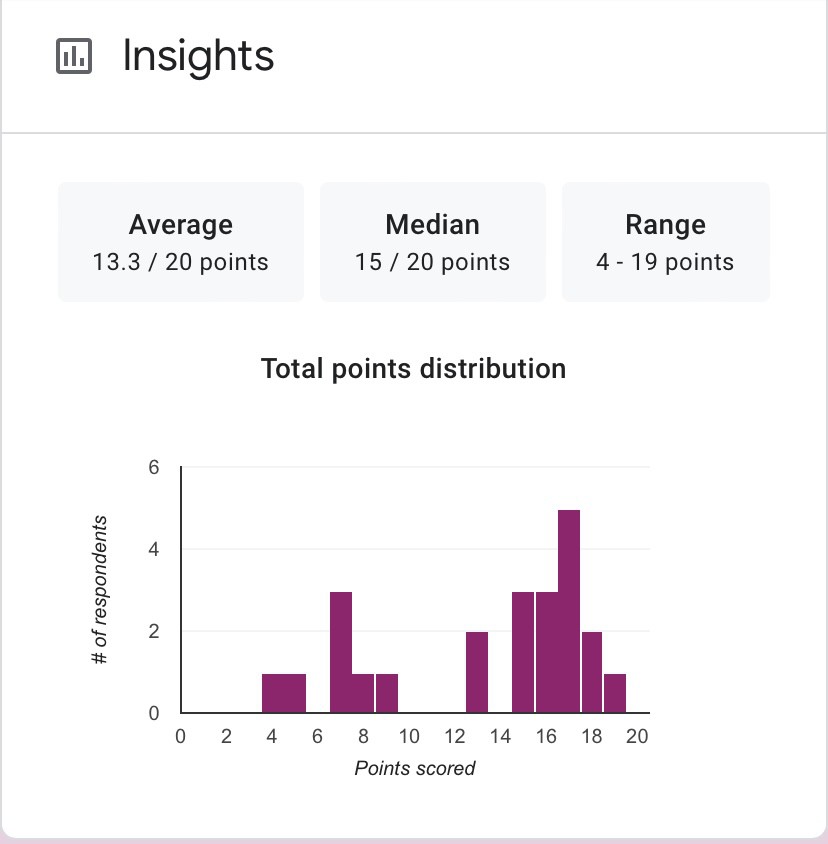Click the bar for 8 points scored

coord(363,693)
